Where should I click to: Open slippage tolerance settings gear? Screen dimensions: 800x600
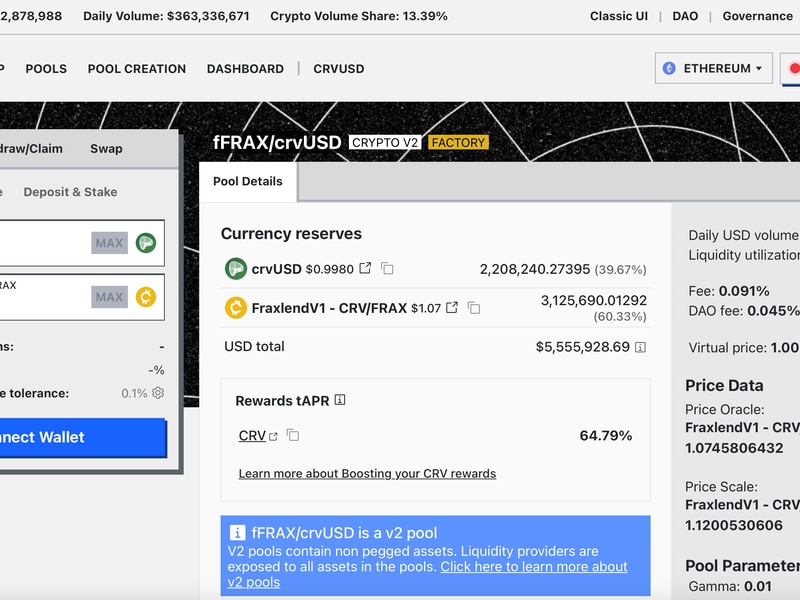[x=158, y=393]
